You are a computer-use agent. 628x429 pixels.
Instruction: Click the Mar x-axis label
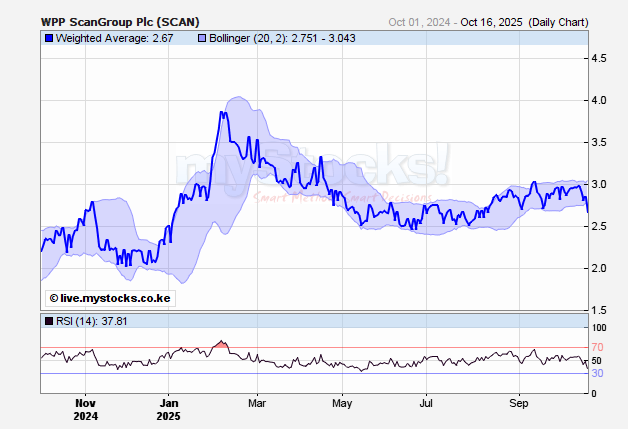257,406
